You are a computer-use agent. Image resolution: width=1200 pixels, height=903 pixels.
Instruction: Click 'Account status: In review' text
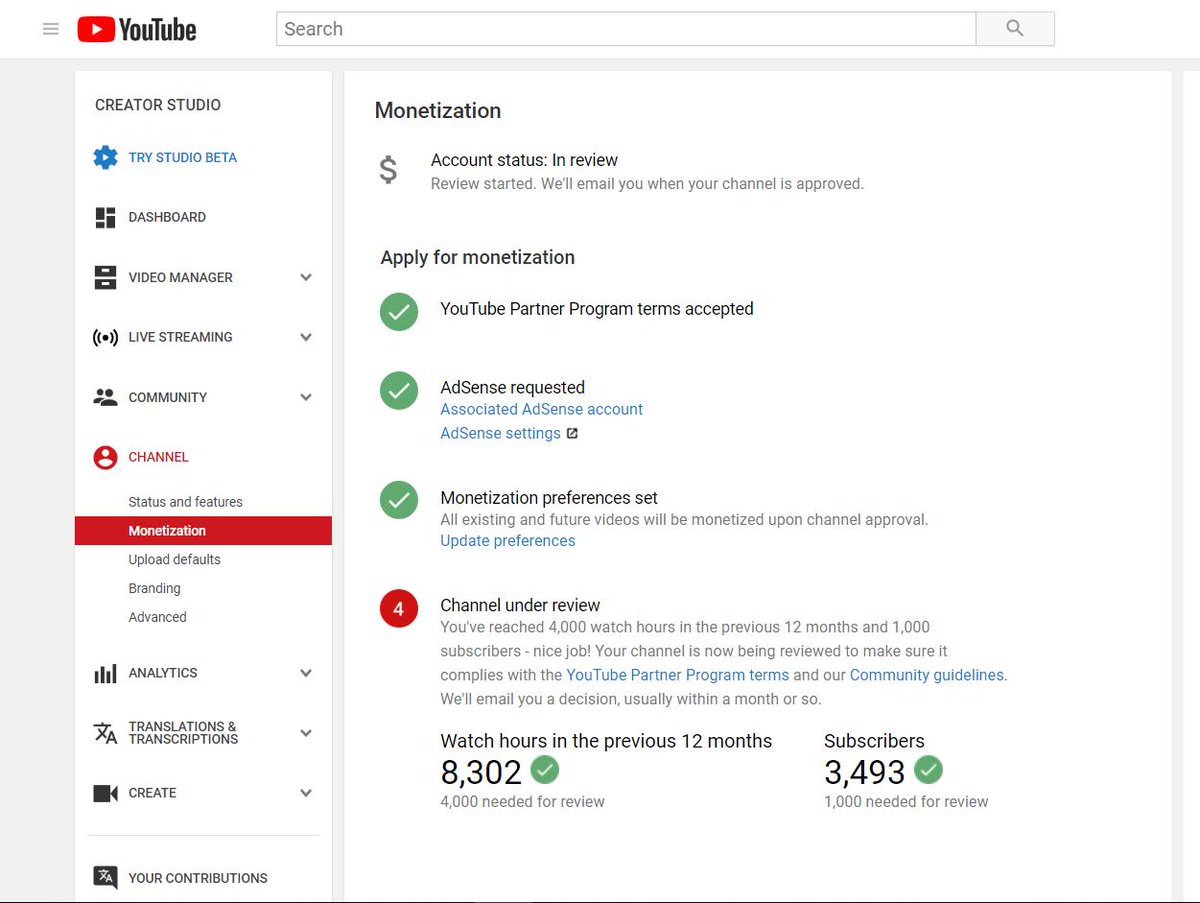(x=524, y=160)
